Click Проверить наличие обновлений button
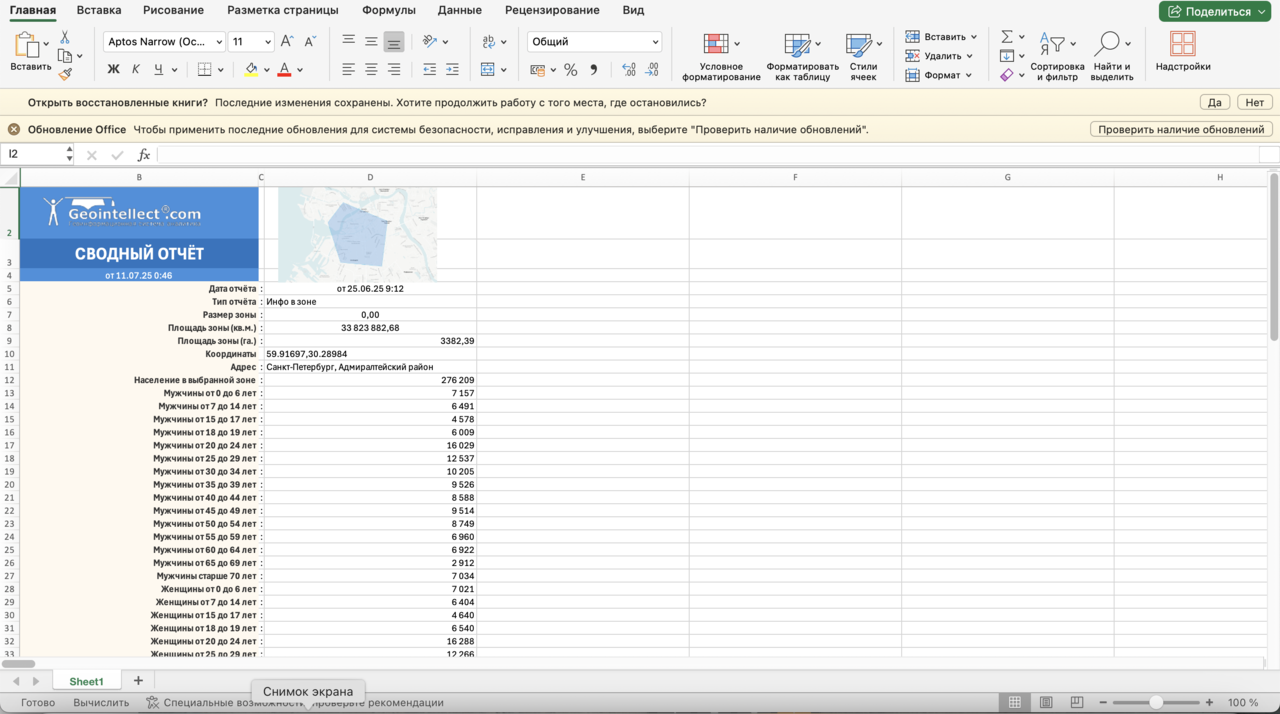This screenshot has height=714, width=1280. (1181, 129)
